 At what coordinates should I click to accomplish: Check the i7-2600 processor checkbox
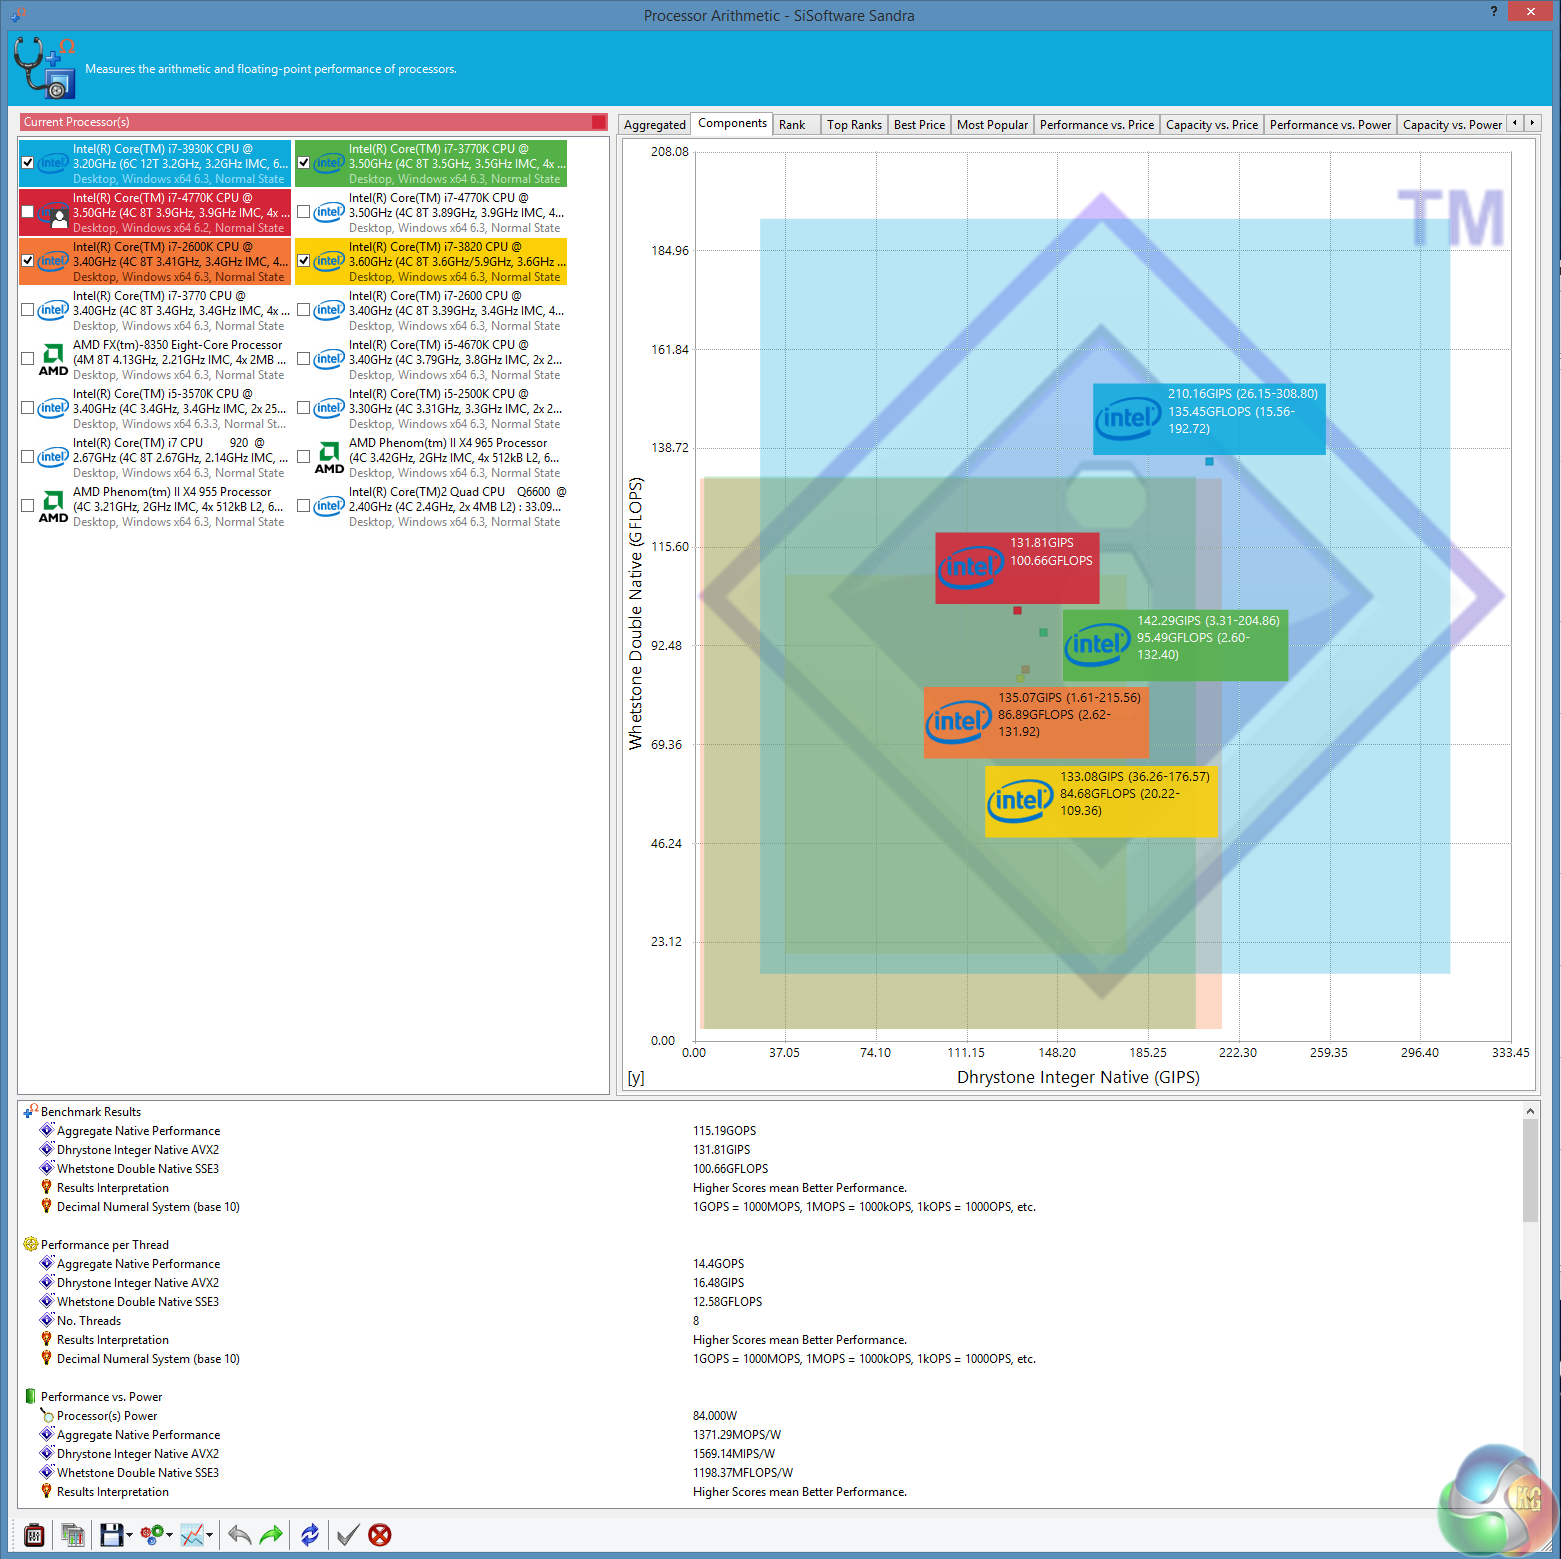304,310
